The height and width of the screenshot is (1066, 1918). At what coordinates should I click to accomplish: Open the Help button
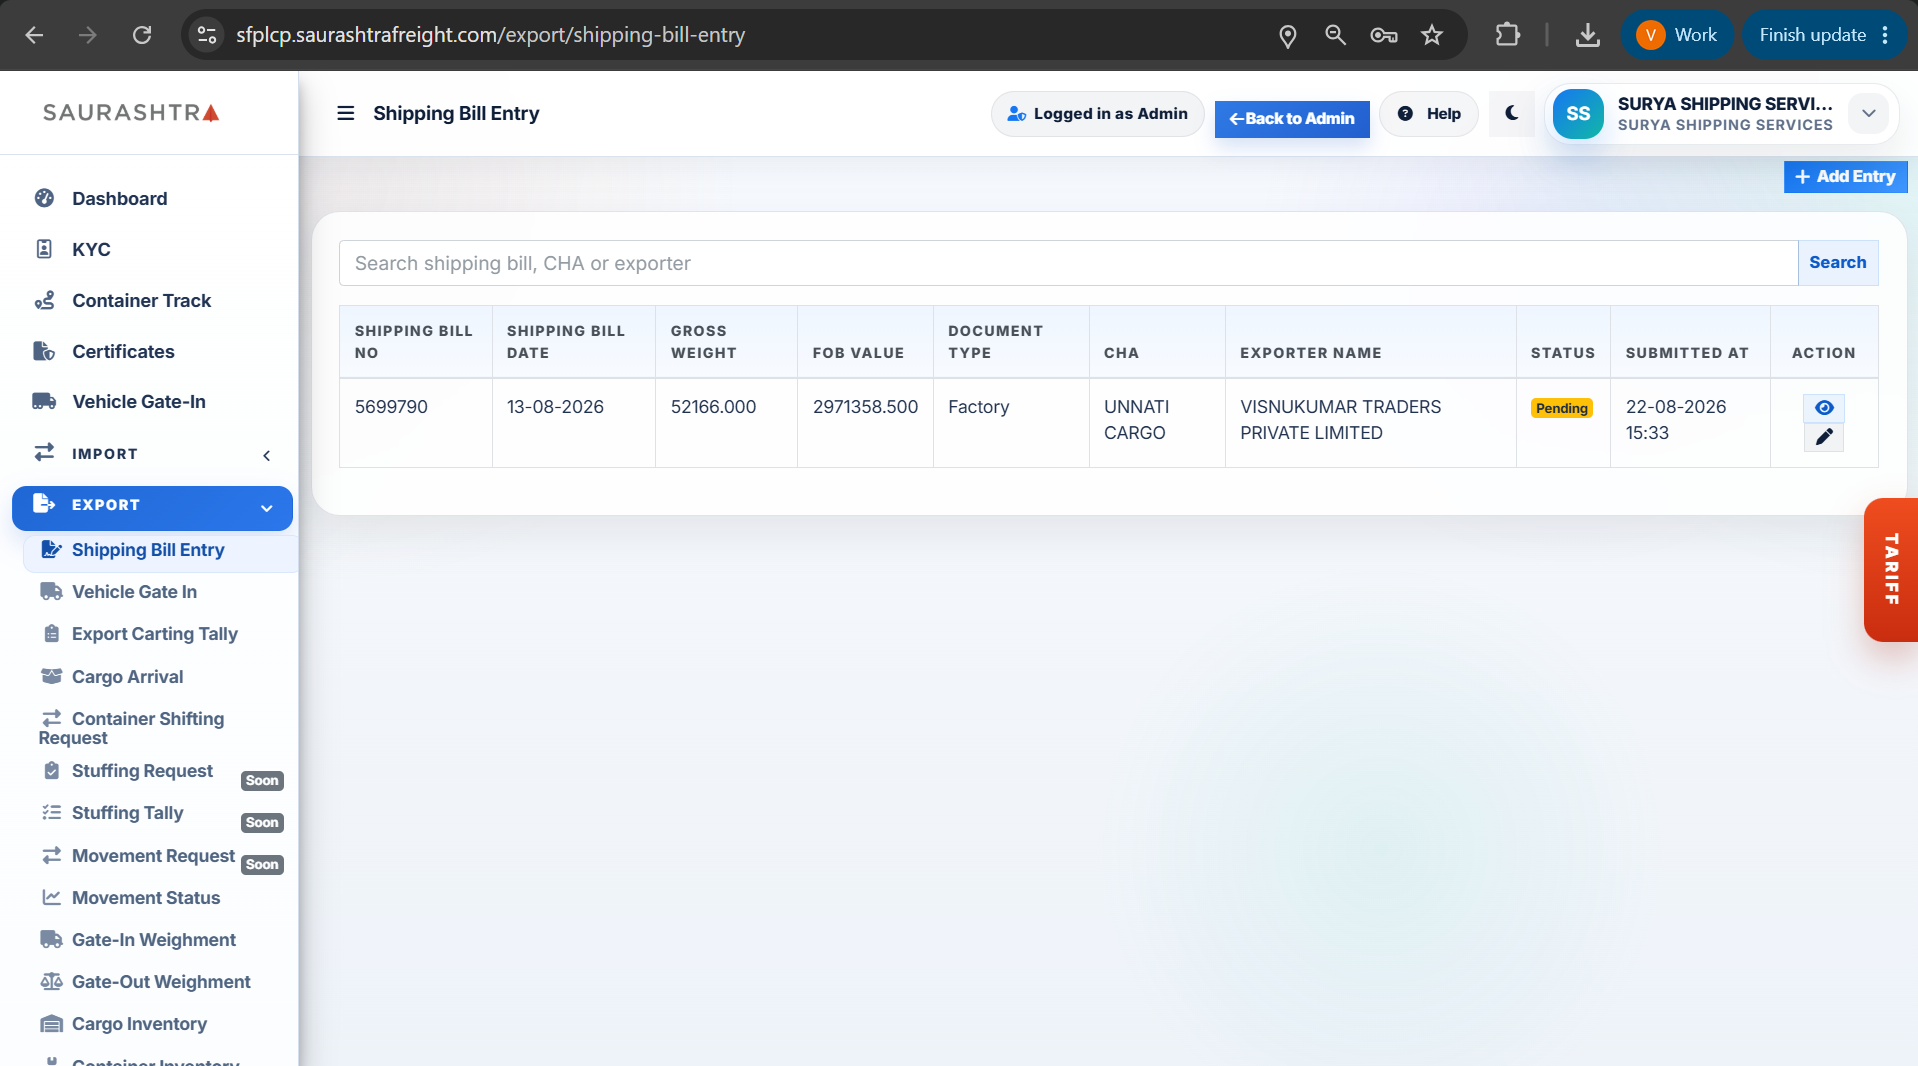(1428, 114)
